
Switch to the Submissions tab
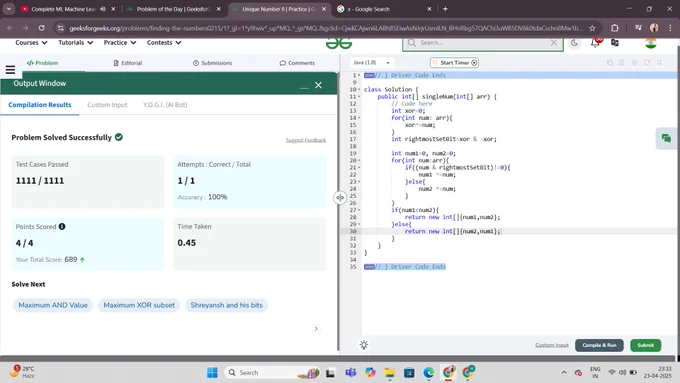[x=212, y=63]
